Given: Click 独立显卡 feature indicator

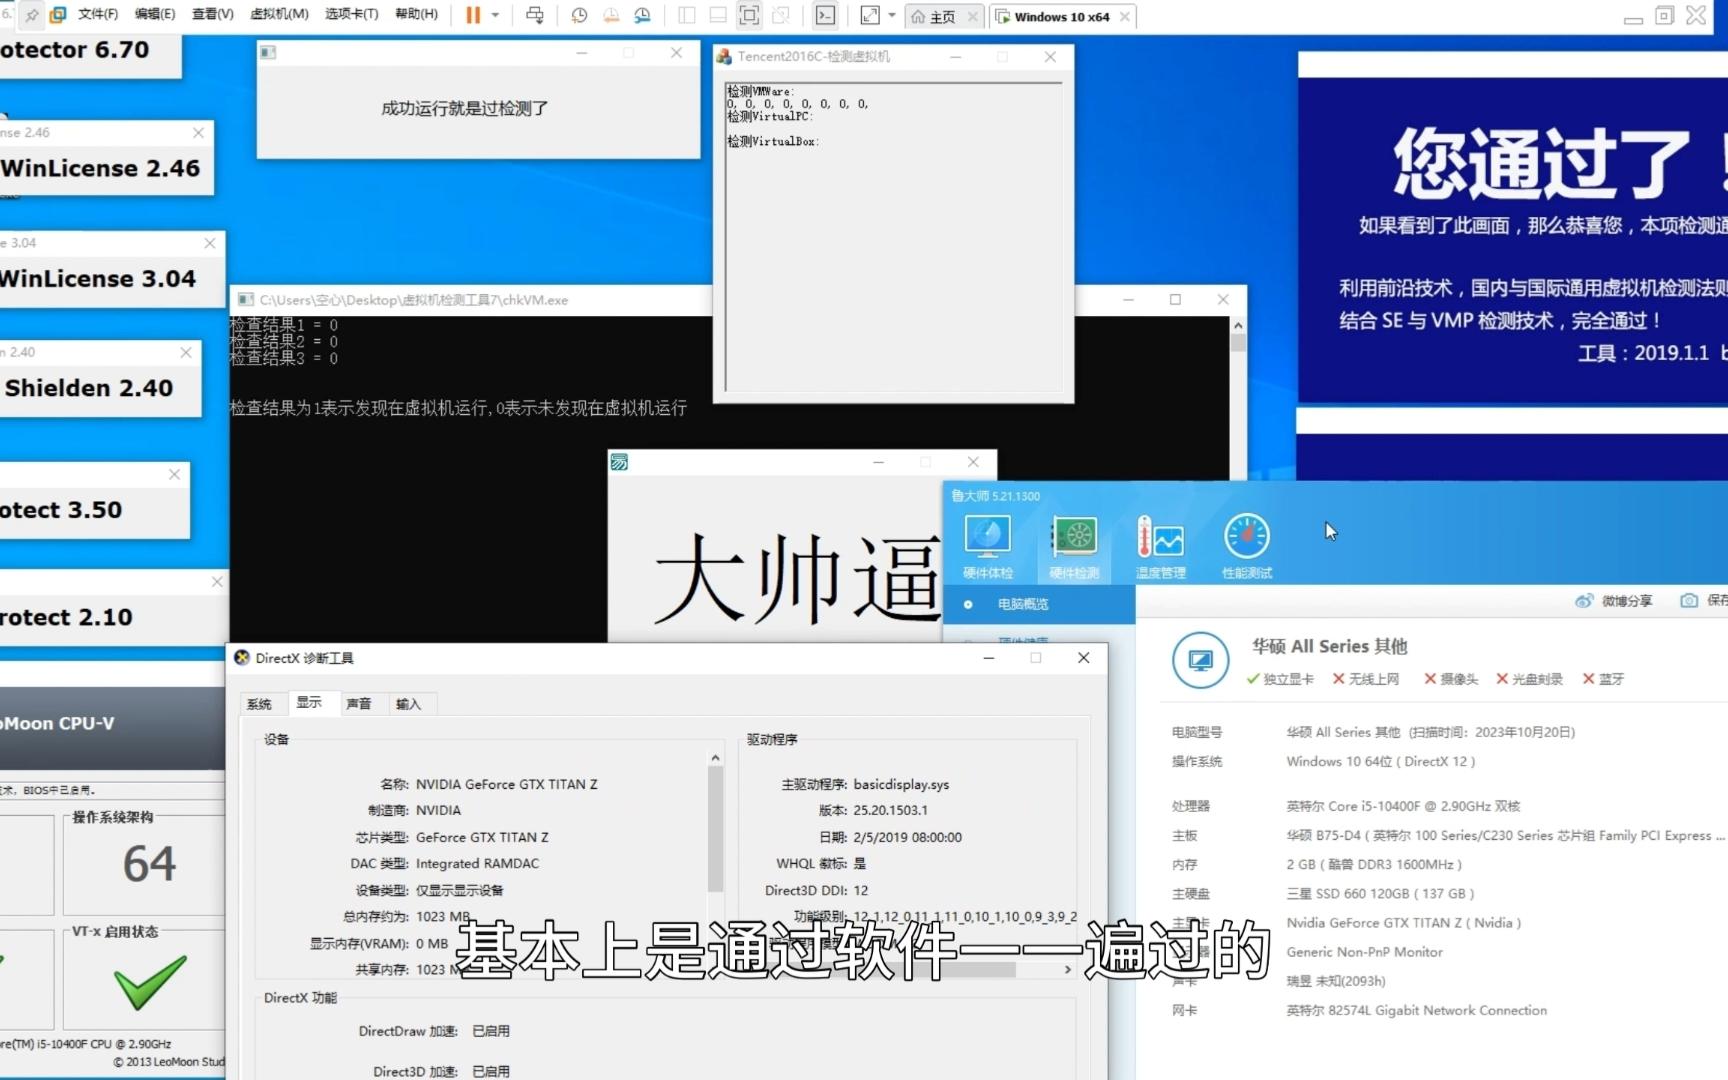Looking at the screenshot, I should pos(1280,679).
